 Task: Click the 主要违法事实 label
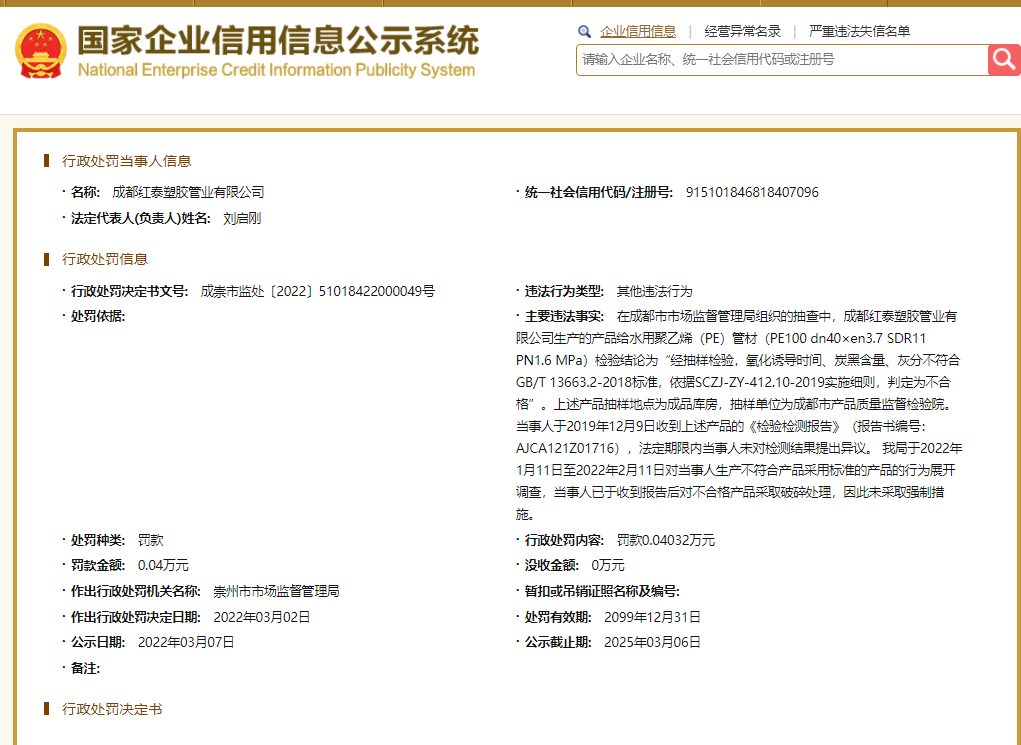click(564, 316)
